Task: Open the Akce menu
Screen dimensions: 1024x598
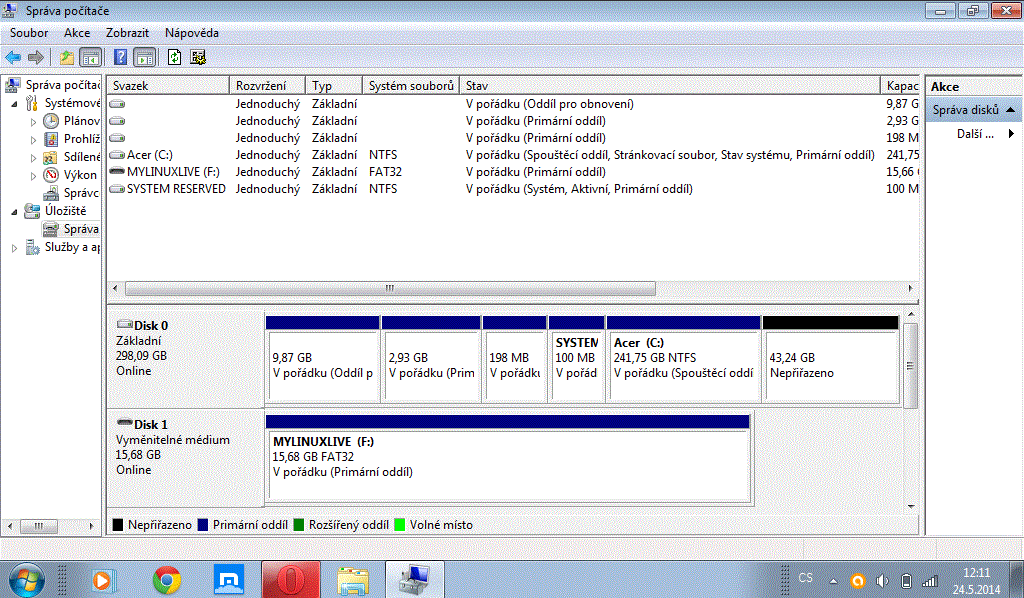Action: pos(77,33)
